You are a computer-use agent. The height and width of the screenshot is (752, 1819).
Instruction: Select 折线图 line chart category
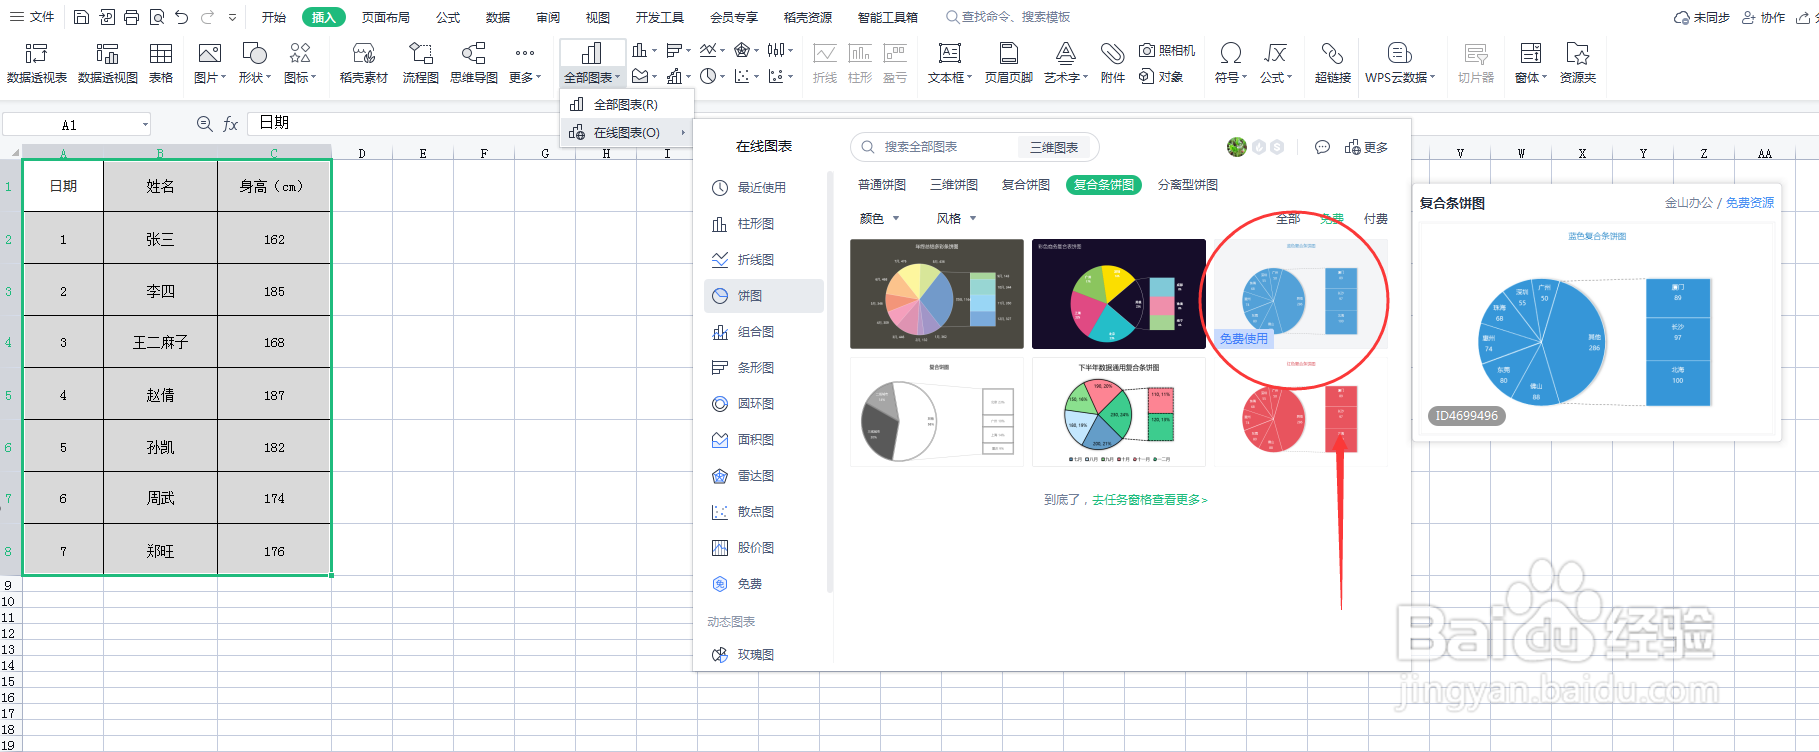(x=764, y=260)
